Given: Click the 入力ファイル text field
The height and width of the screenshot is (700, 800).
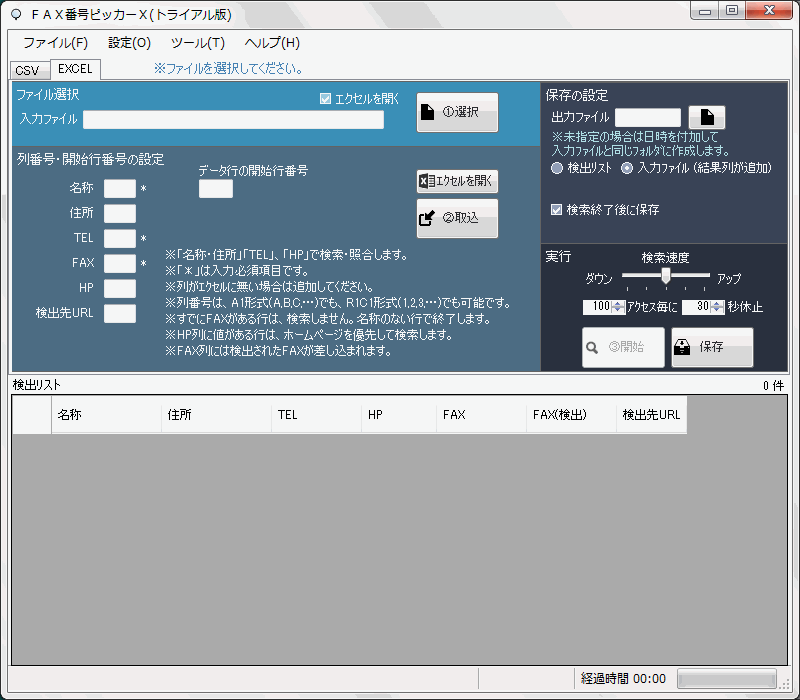Looking at the screenshot, I should pos(233,120).
